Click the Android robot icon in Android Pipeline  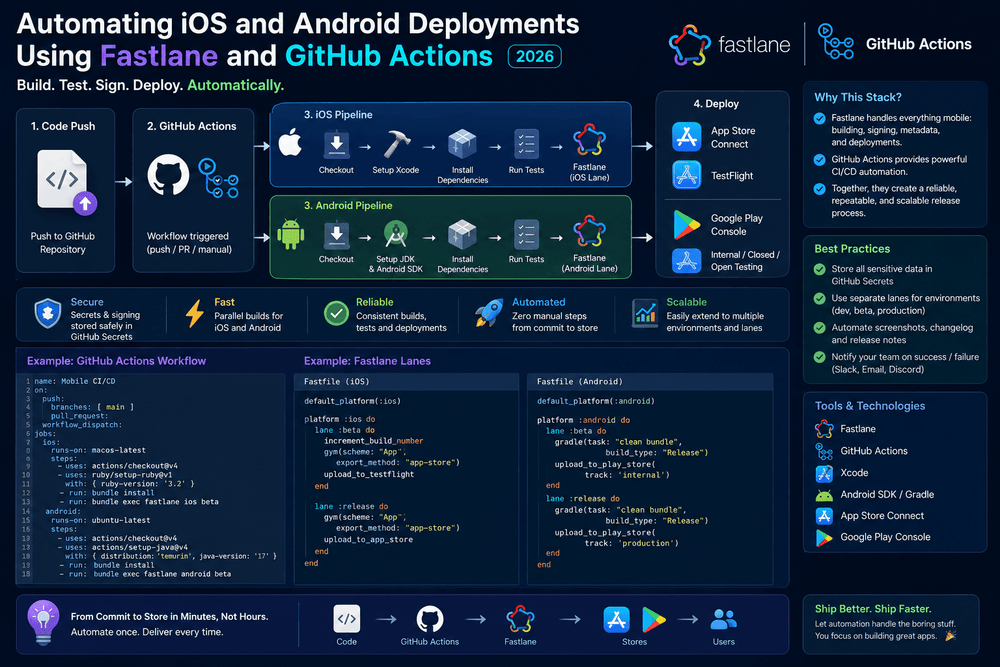[291, 234]
